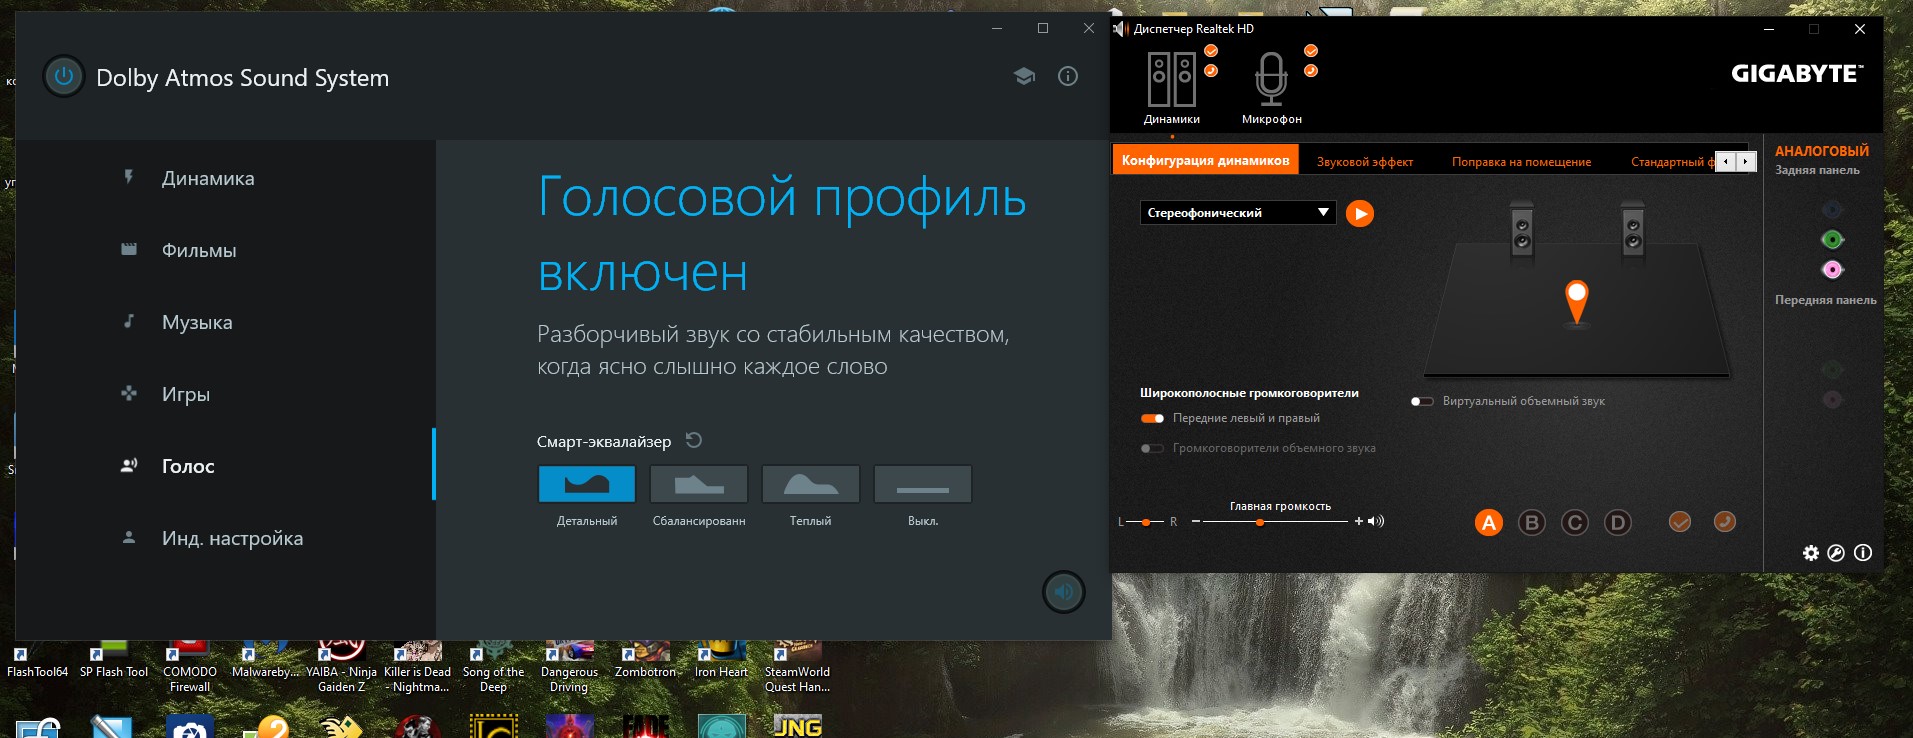
Task: Enable Виртуальный объемный звук
Action: (1422, 401)
